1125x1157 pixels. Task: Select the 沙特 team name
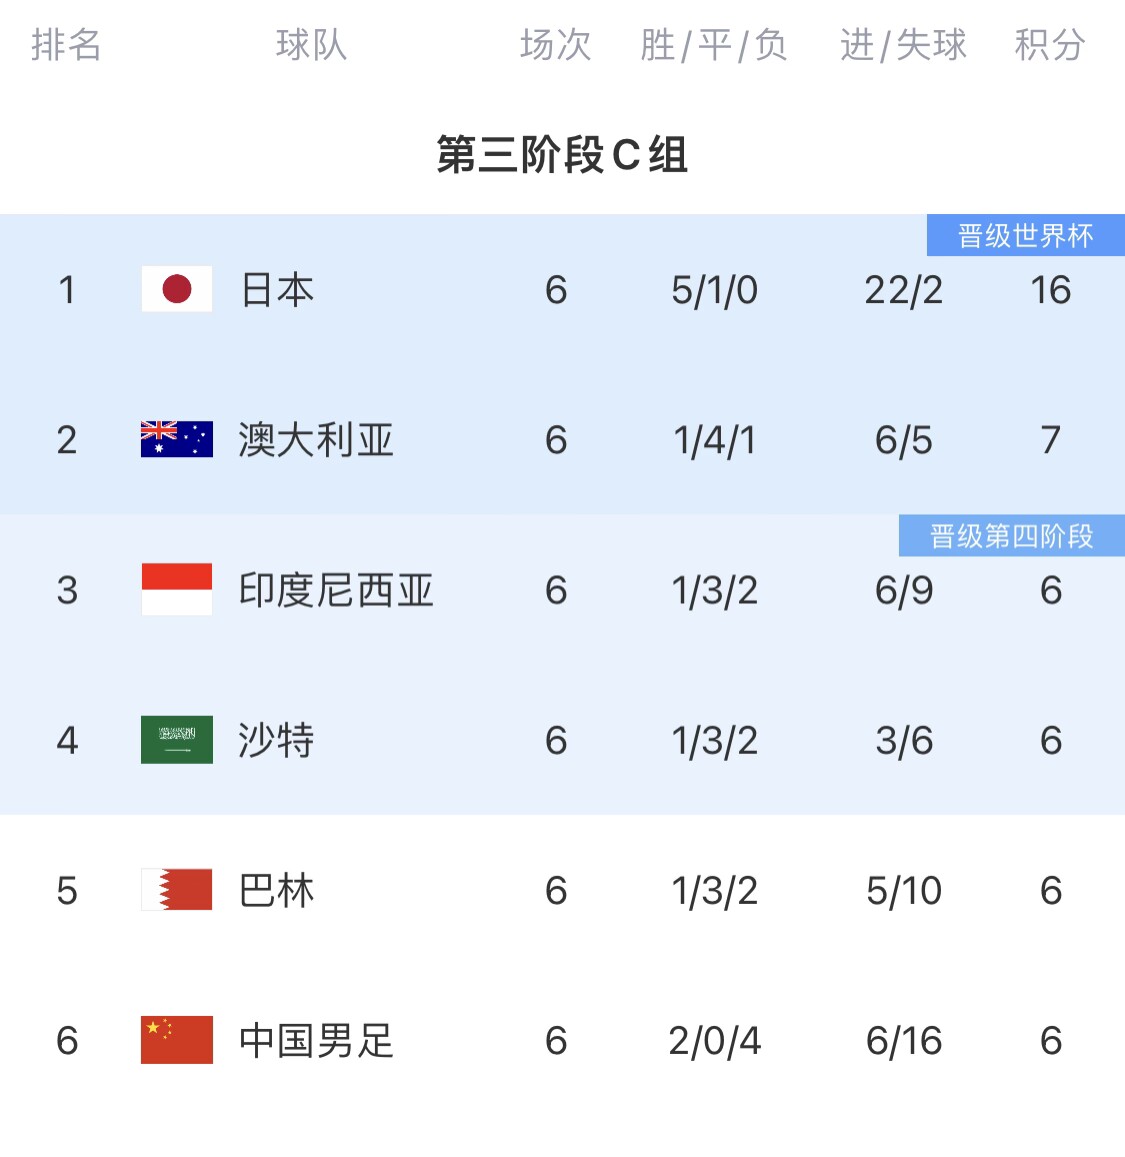[x=277, y=741]
